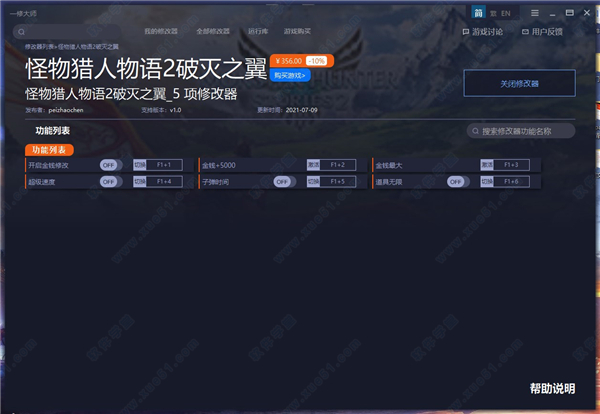The image size is (600, 414).
Task: Click the F1+2 hotkey field
Action: (338, 165)
